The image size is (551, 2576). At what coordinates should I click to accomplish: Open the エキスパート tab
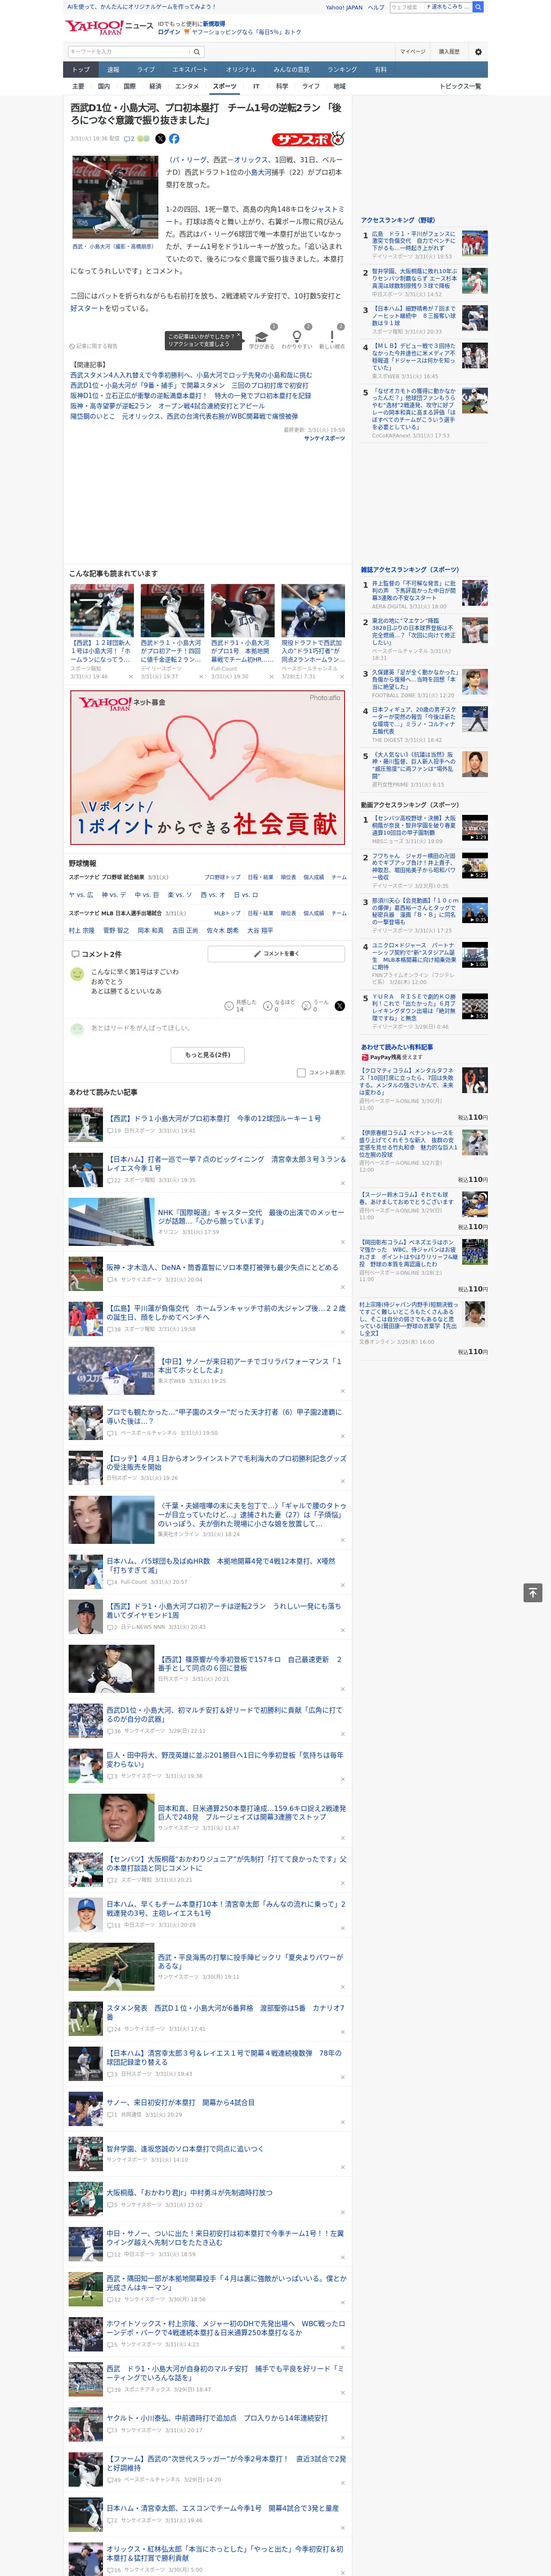pyautogui.click(x=190, y=70)
